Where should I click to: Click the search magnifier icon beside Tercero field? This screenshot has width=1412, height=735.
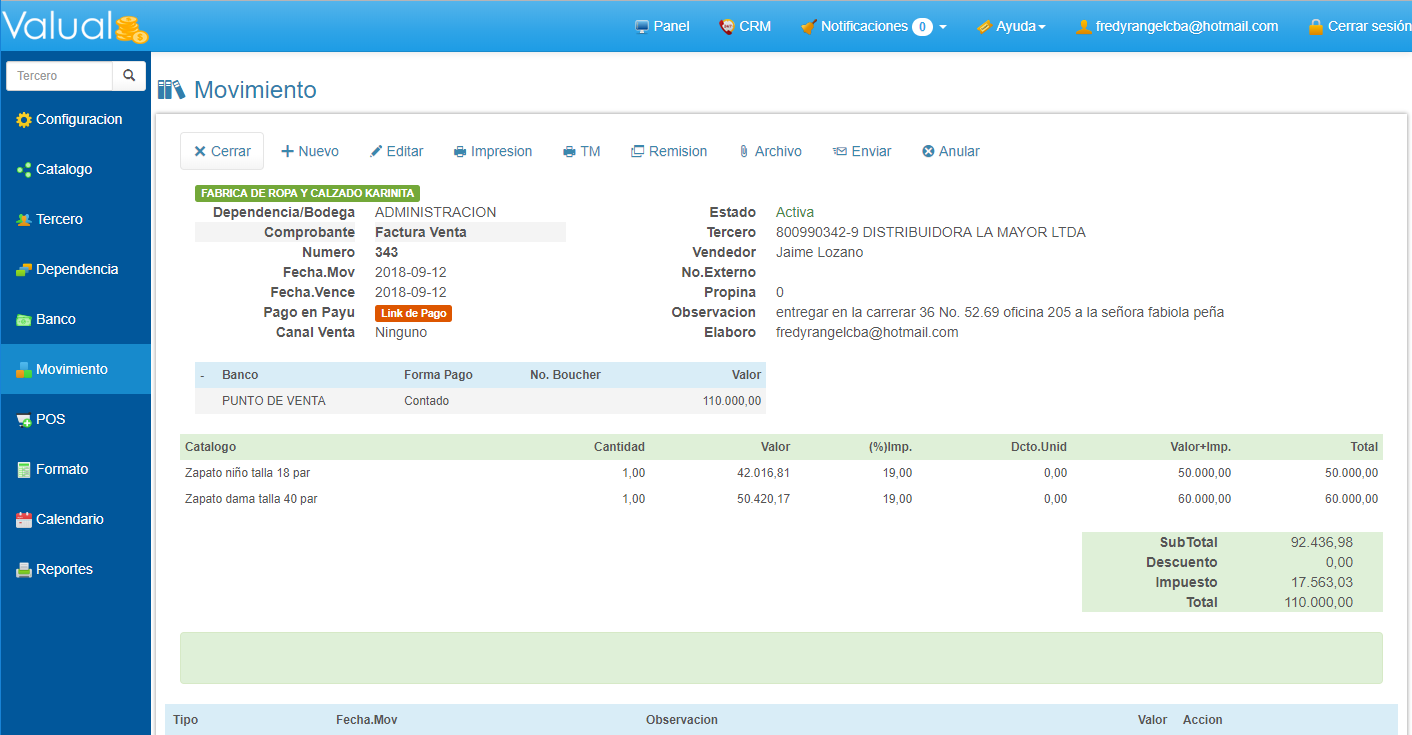(129, 75)
